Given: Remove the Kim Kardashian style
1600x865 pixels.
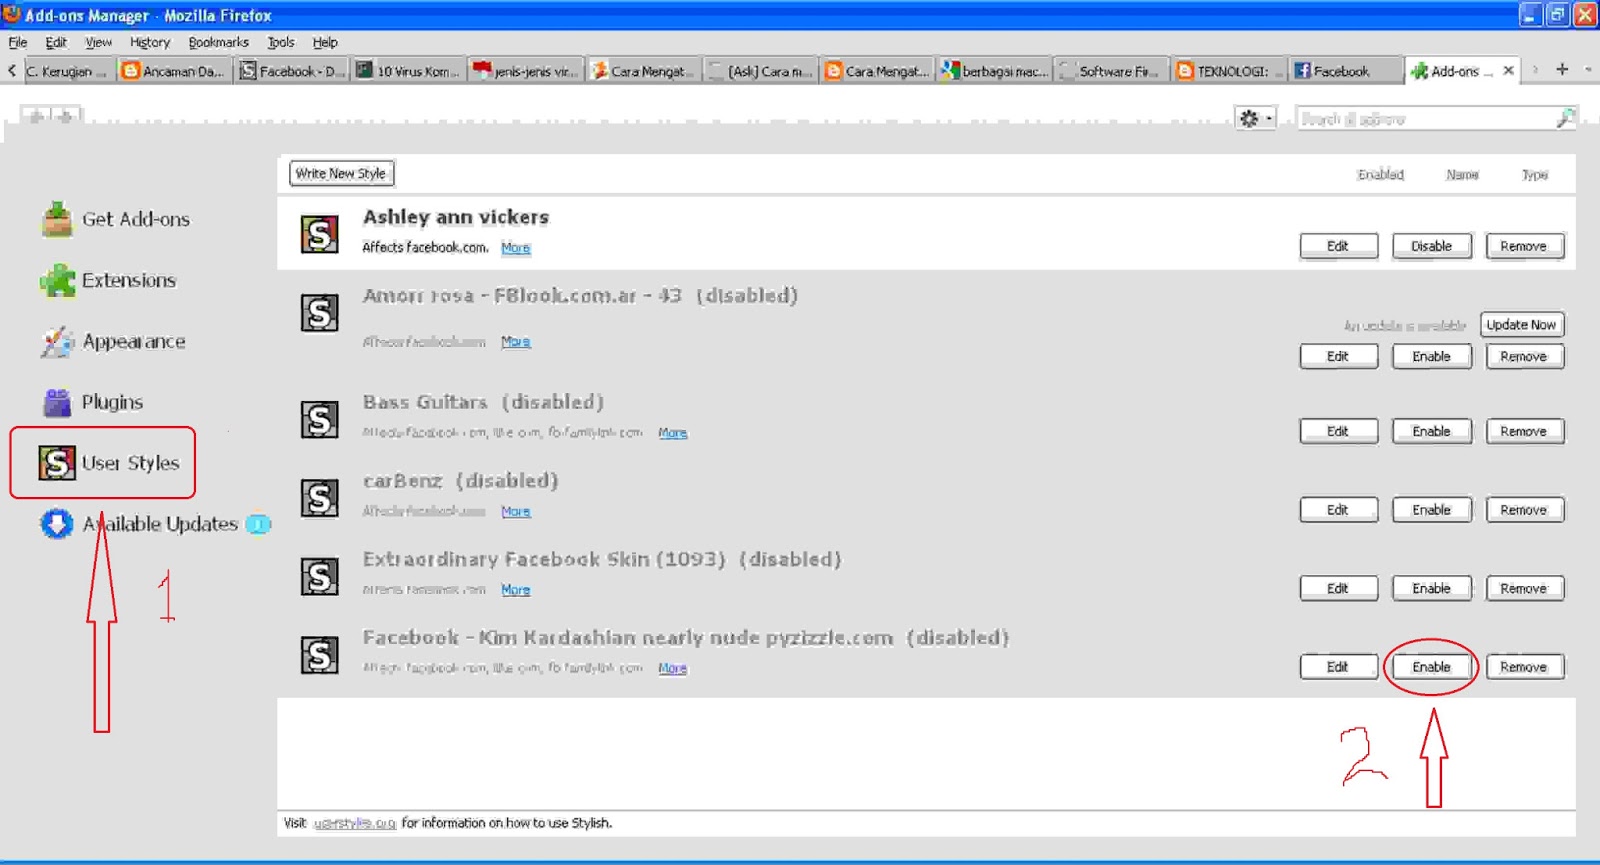Looking at the screenshot, I should tap(1524, 667).
